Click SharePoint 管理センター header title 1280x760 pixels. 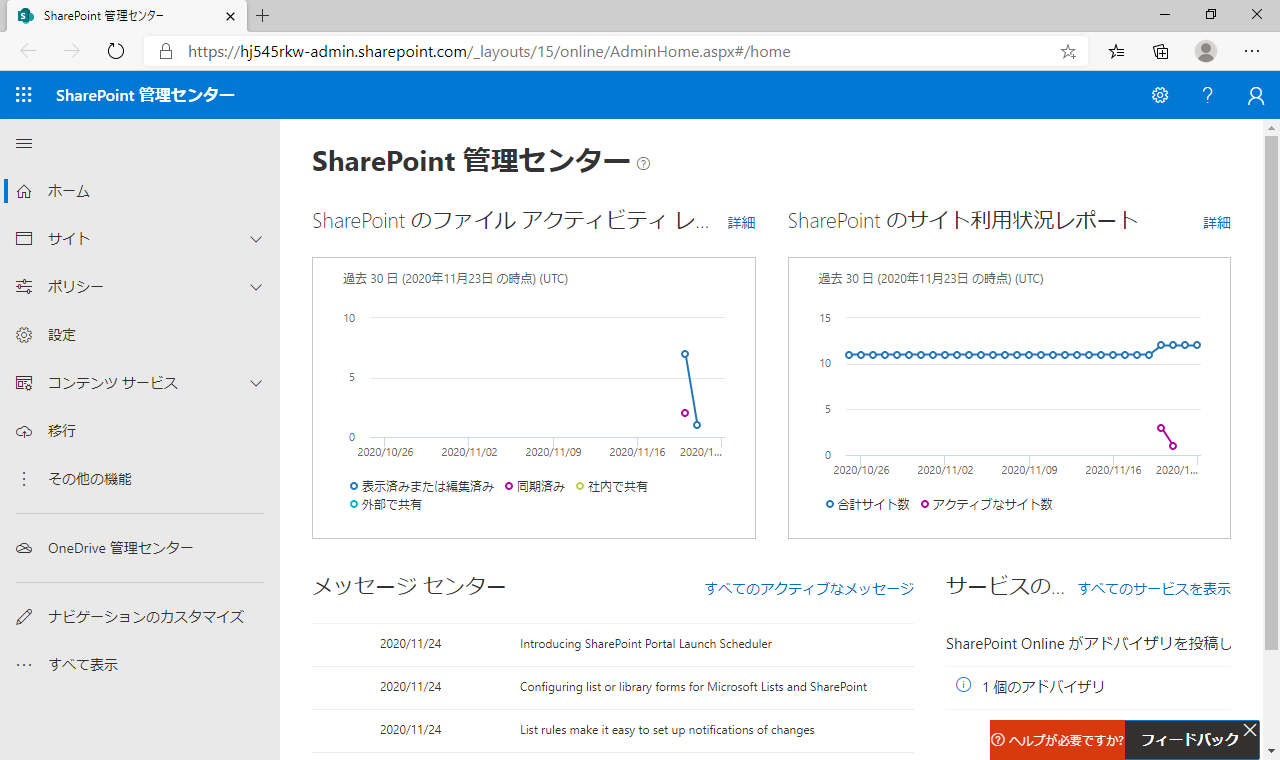pos(146,95)
